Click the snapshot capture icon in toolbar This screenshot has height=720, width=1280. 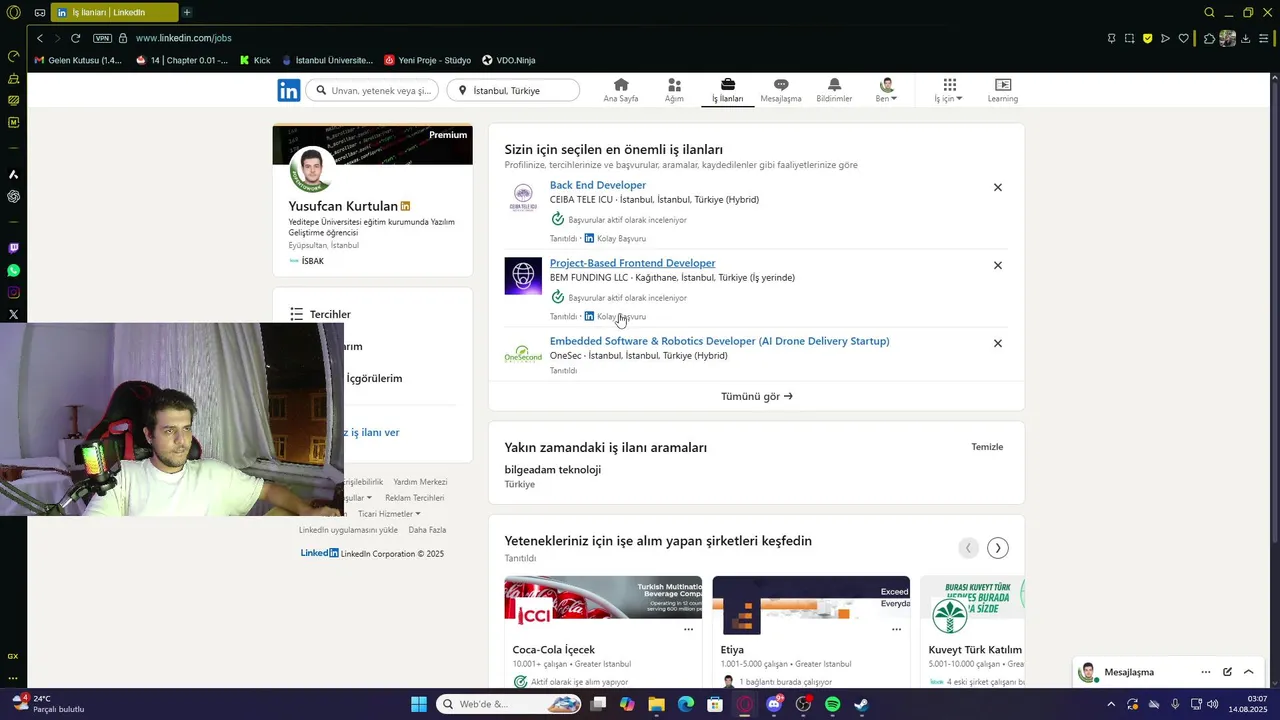tap(1129, 38)
